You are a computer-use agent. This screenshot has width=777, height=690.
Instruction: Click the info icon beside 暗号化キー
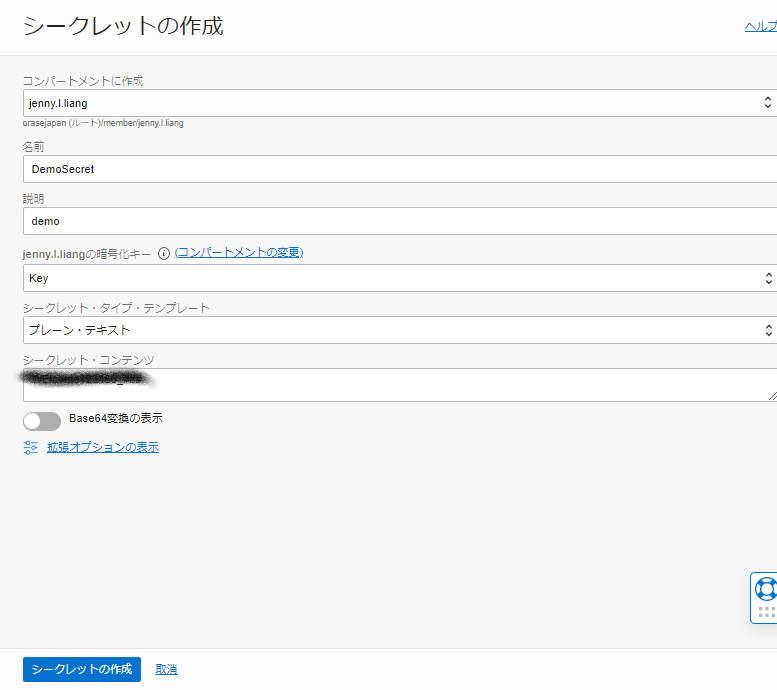click(x=164, y=253)
